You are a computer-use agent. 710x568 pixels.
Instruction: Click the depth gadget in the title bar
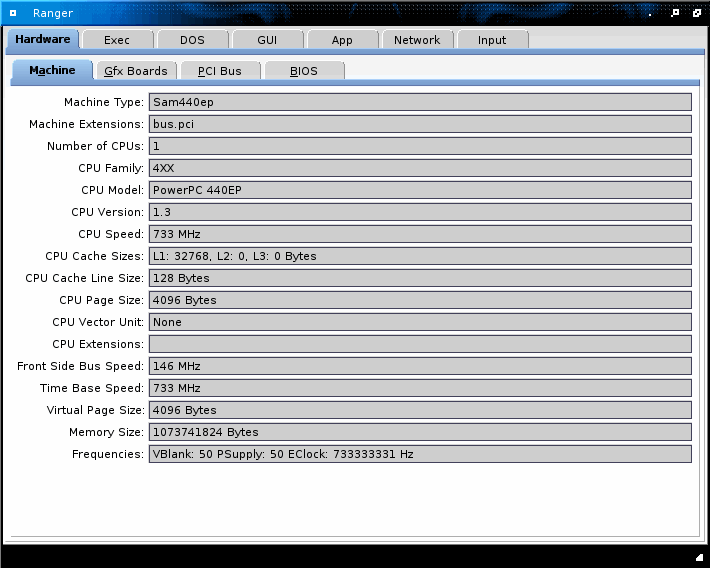click(x=697, y=13)
